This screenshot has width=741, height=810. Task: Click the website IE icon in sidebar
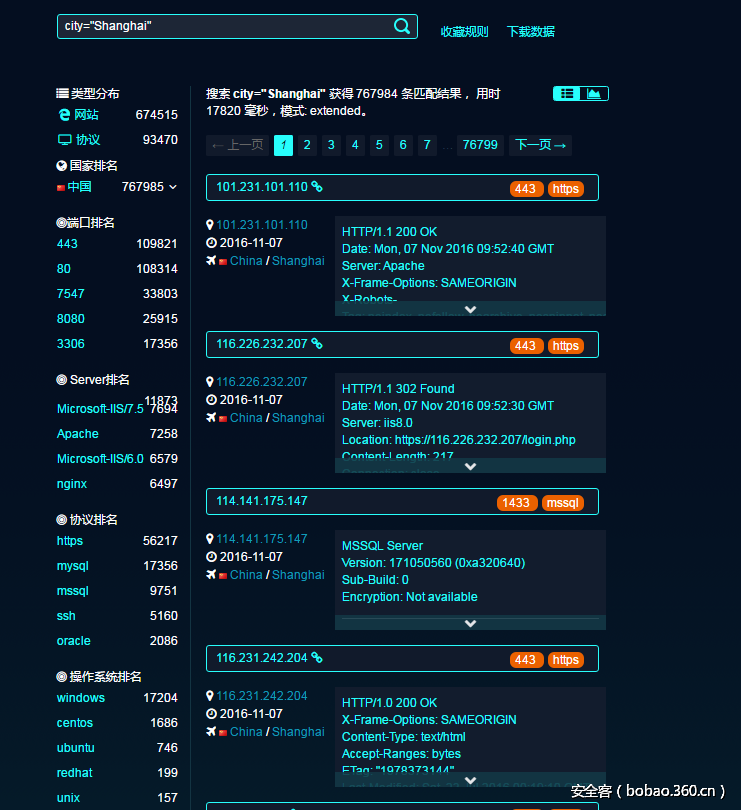64,115
